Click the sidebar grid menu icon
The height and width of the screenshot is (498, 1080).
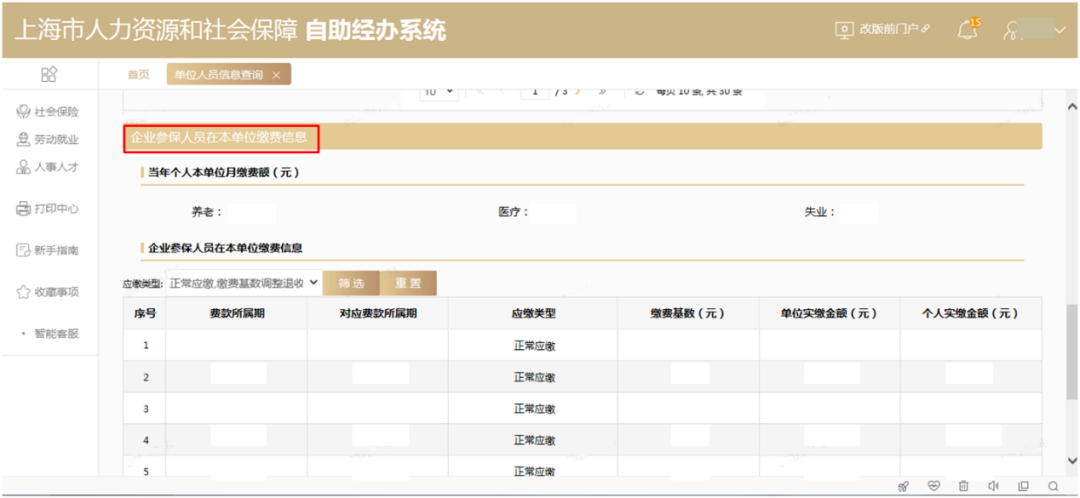(48, 75)
